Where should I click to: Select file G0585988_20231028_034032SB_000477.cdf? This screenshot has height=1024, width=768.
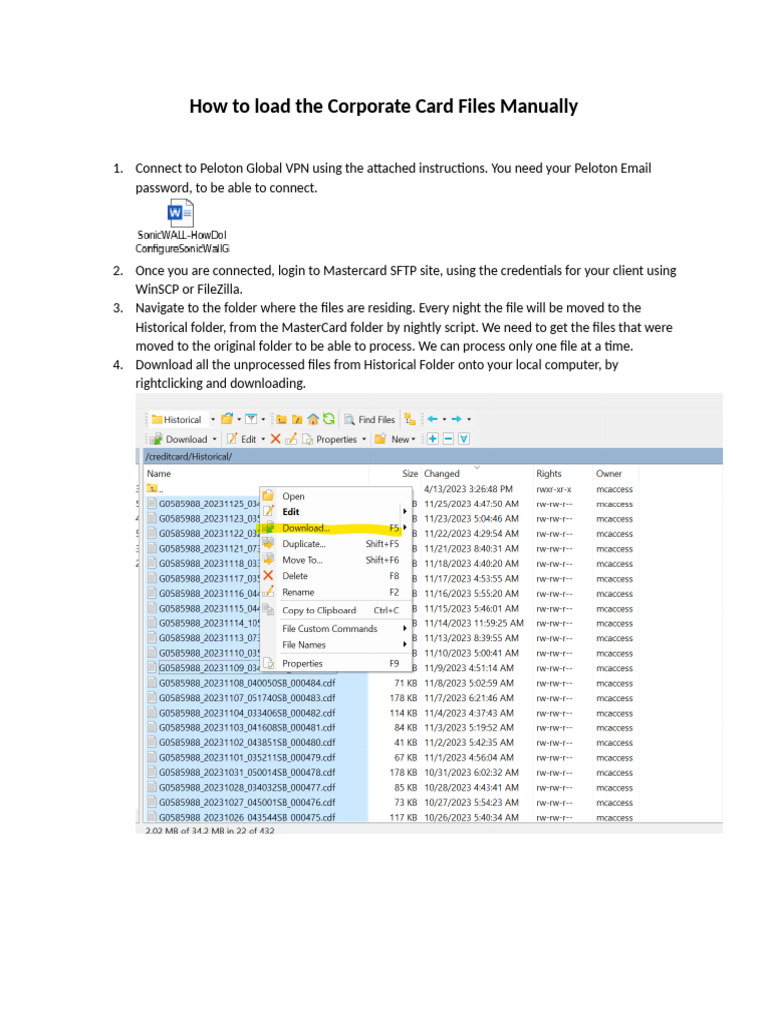247,788
